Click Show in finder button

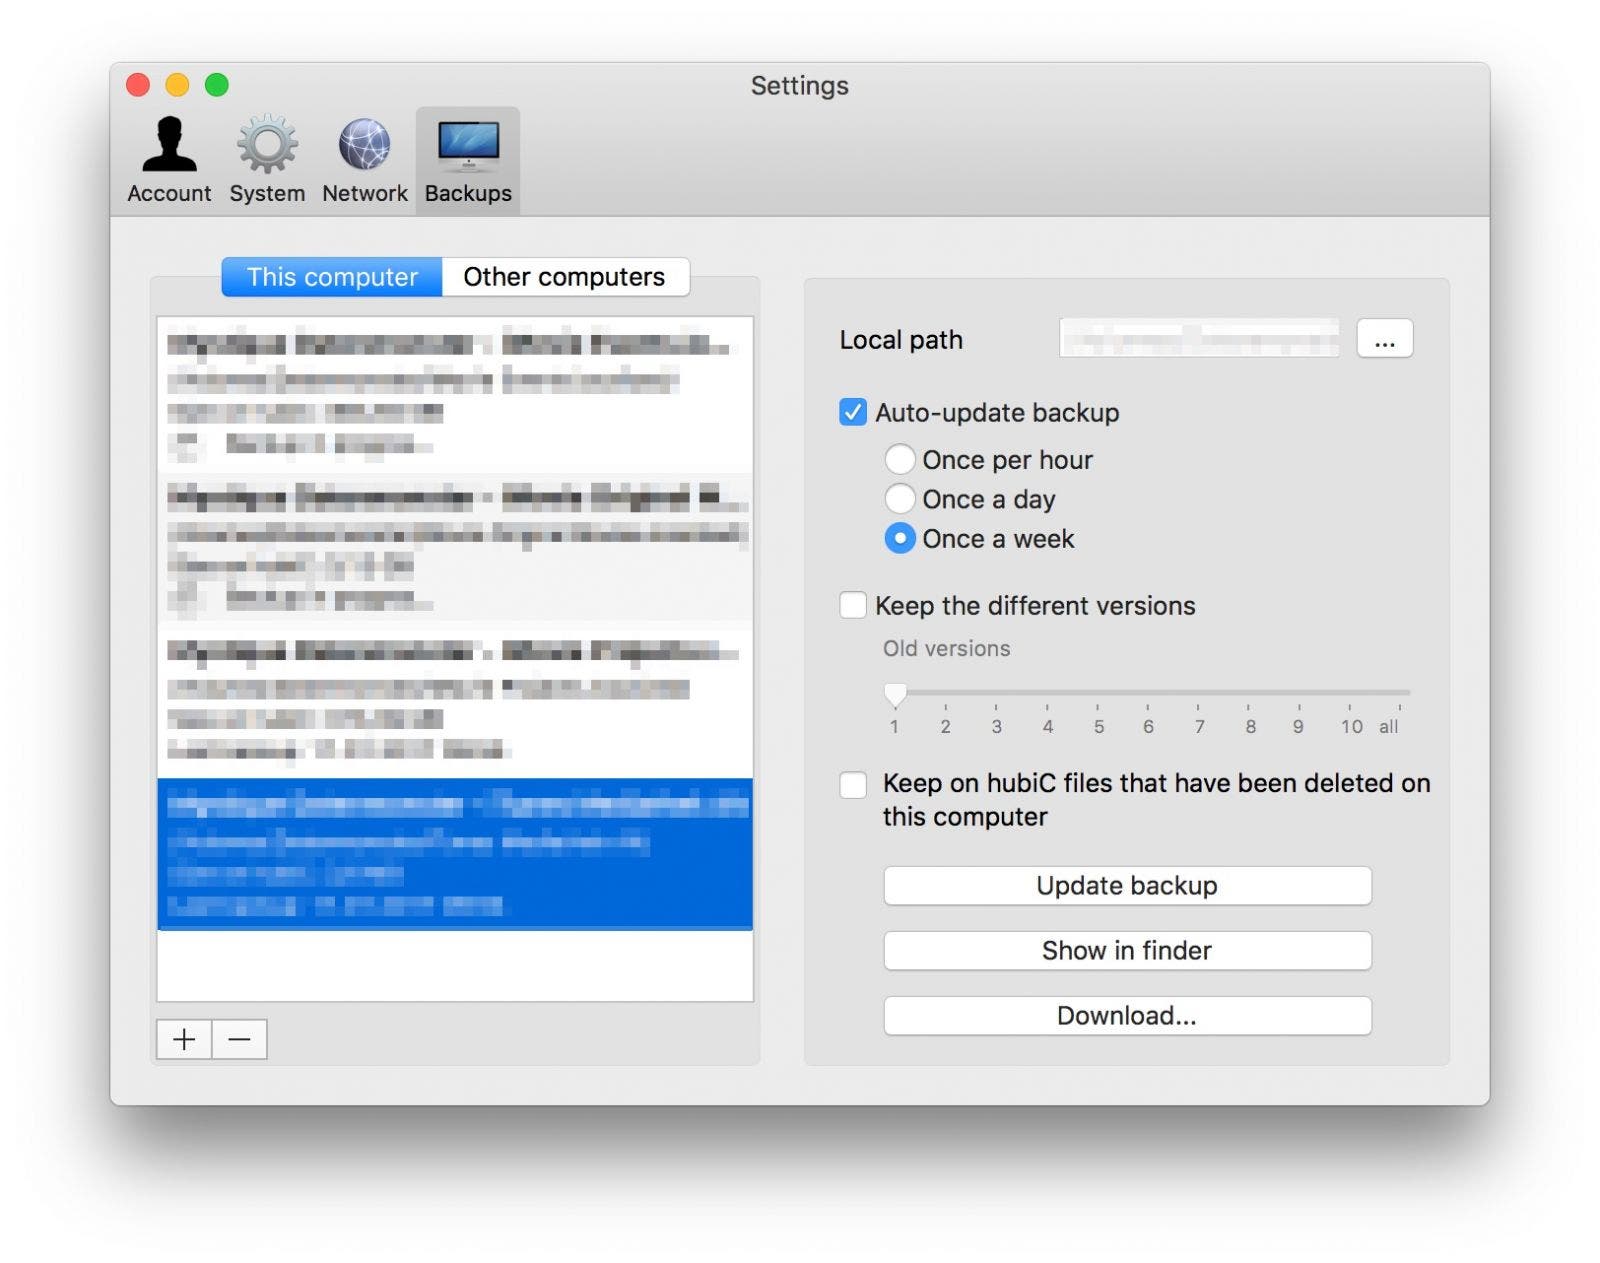point(1127,951)
